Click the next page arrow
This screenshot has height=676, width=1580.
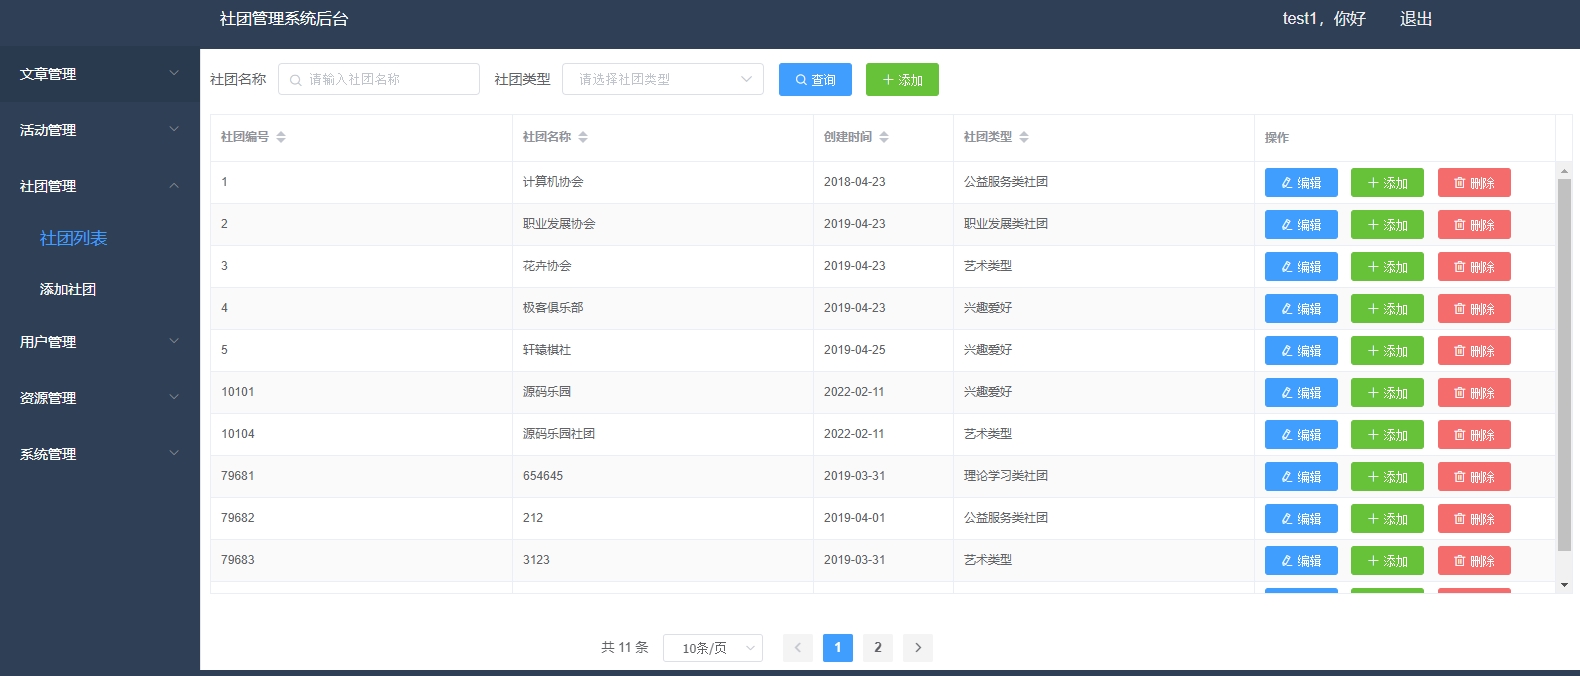click(x=918, y=648)
